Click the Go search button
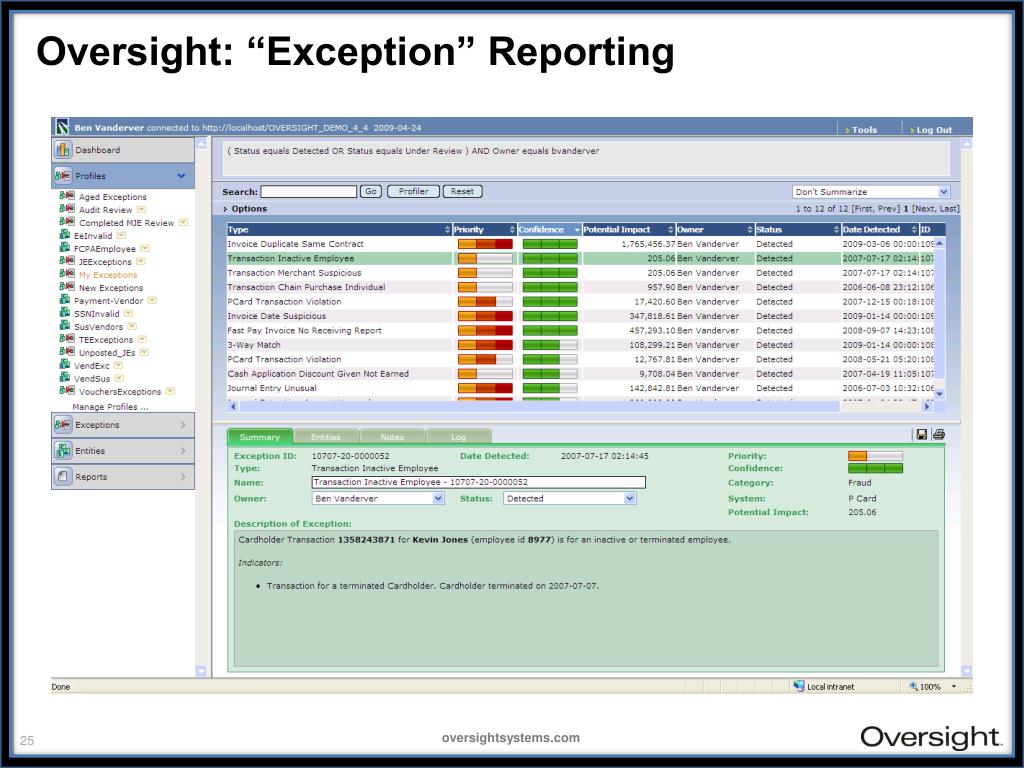Screen dimensions: 1024x768 (370, 191)
